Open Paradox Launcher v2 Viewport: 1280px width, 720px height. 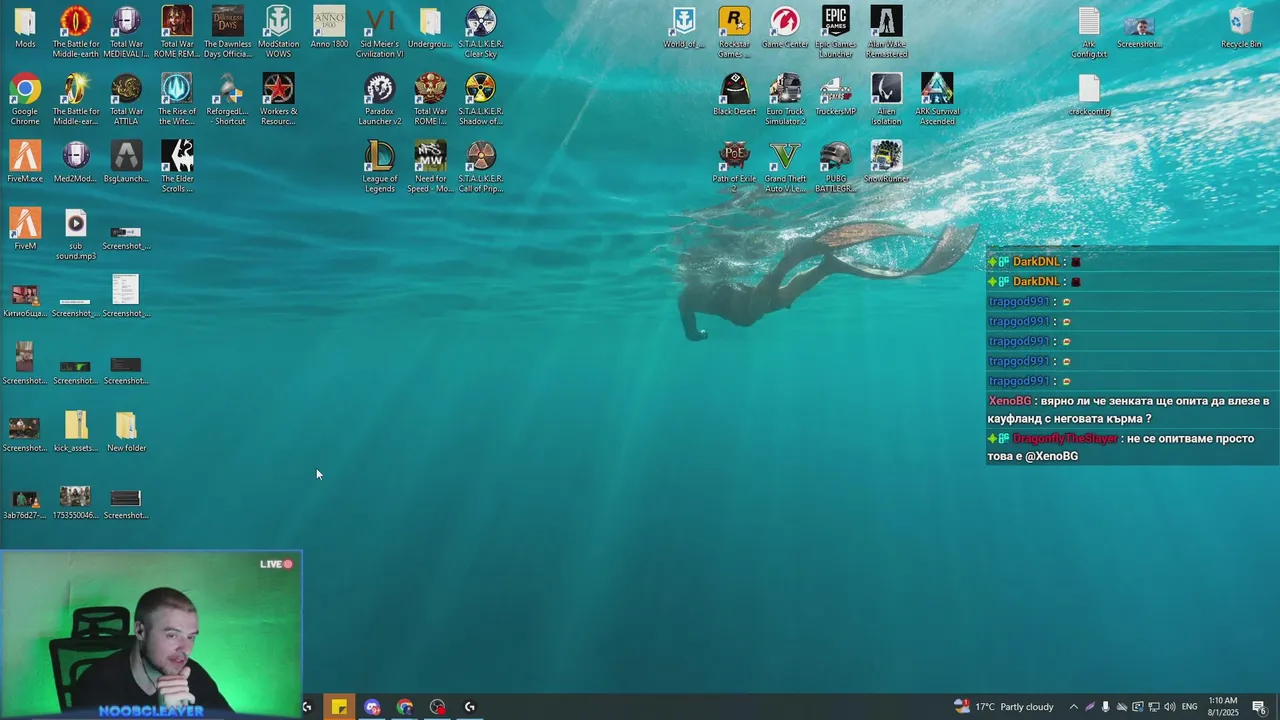tap(380, 99)
